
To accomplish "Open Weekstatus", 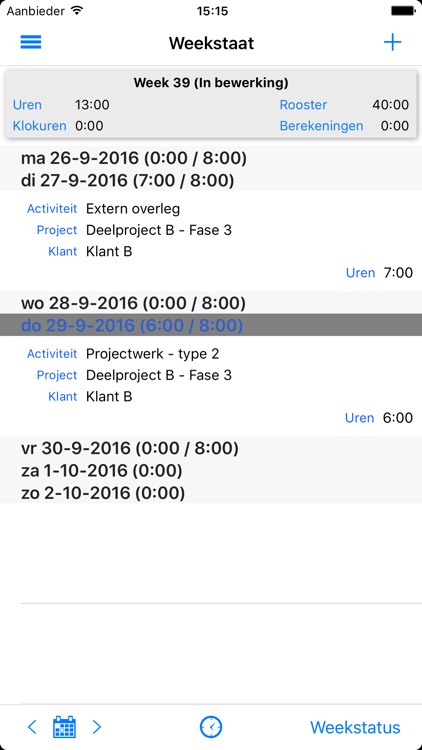I will click(355, 727).
